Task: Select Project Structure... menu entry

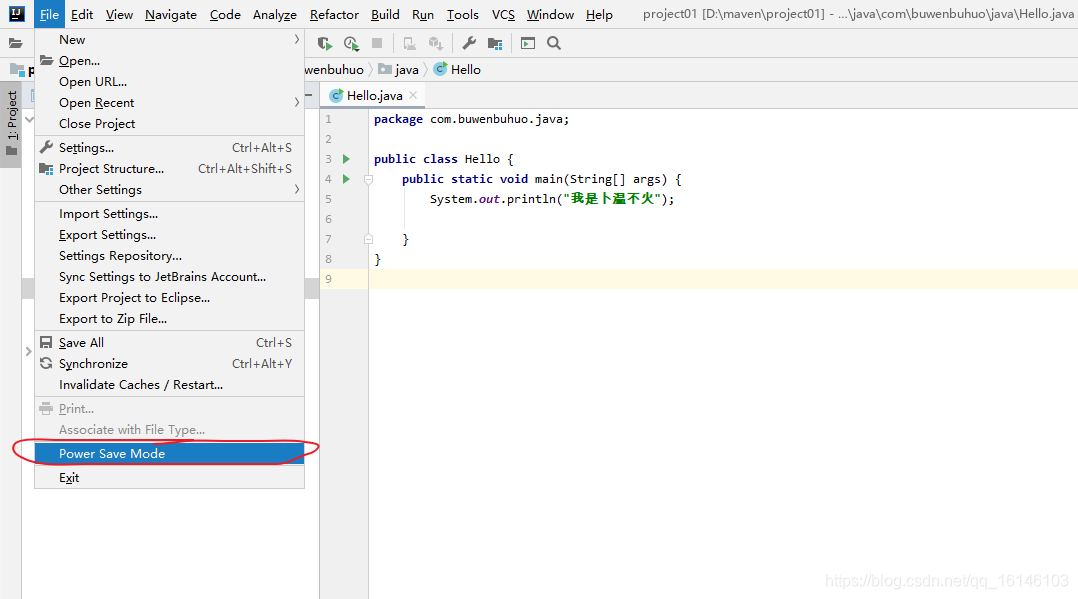Action: [169, 168]
